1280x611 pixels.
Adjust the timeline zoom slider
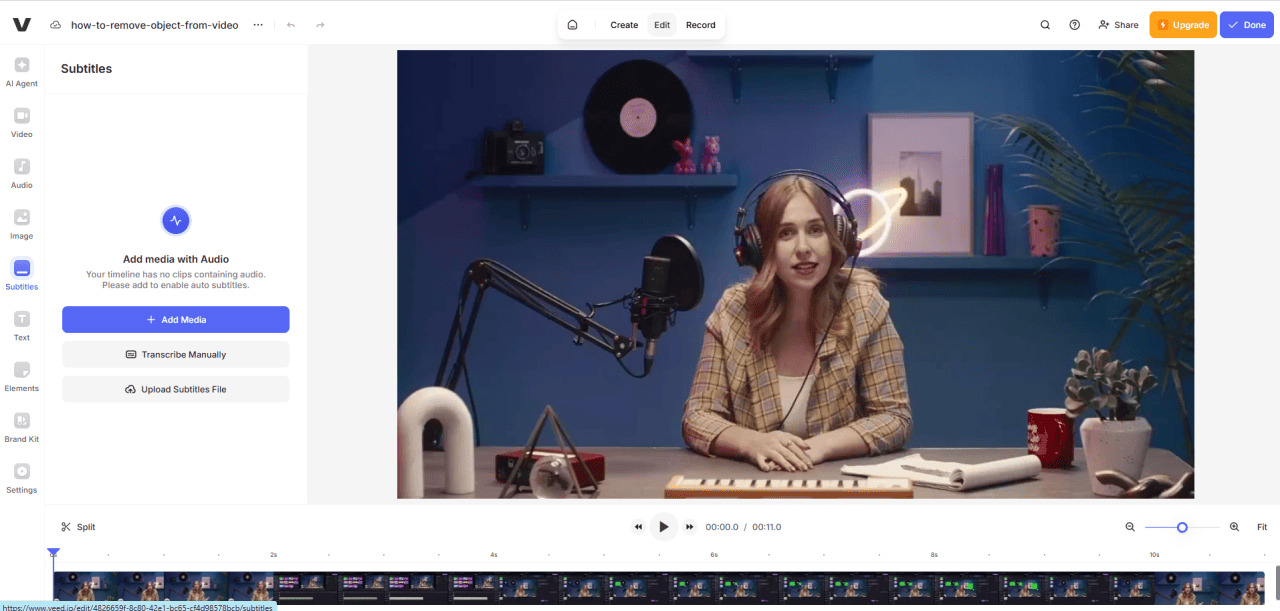click(1181, 526)
